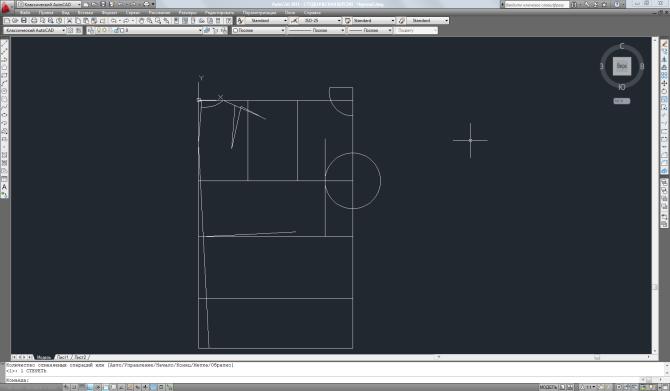The image size is (670, 391).
Task: Switch to the Лист2 layout tab
Action: [80, 357]
